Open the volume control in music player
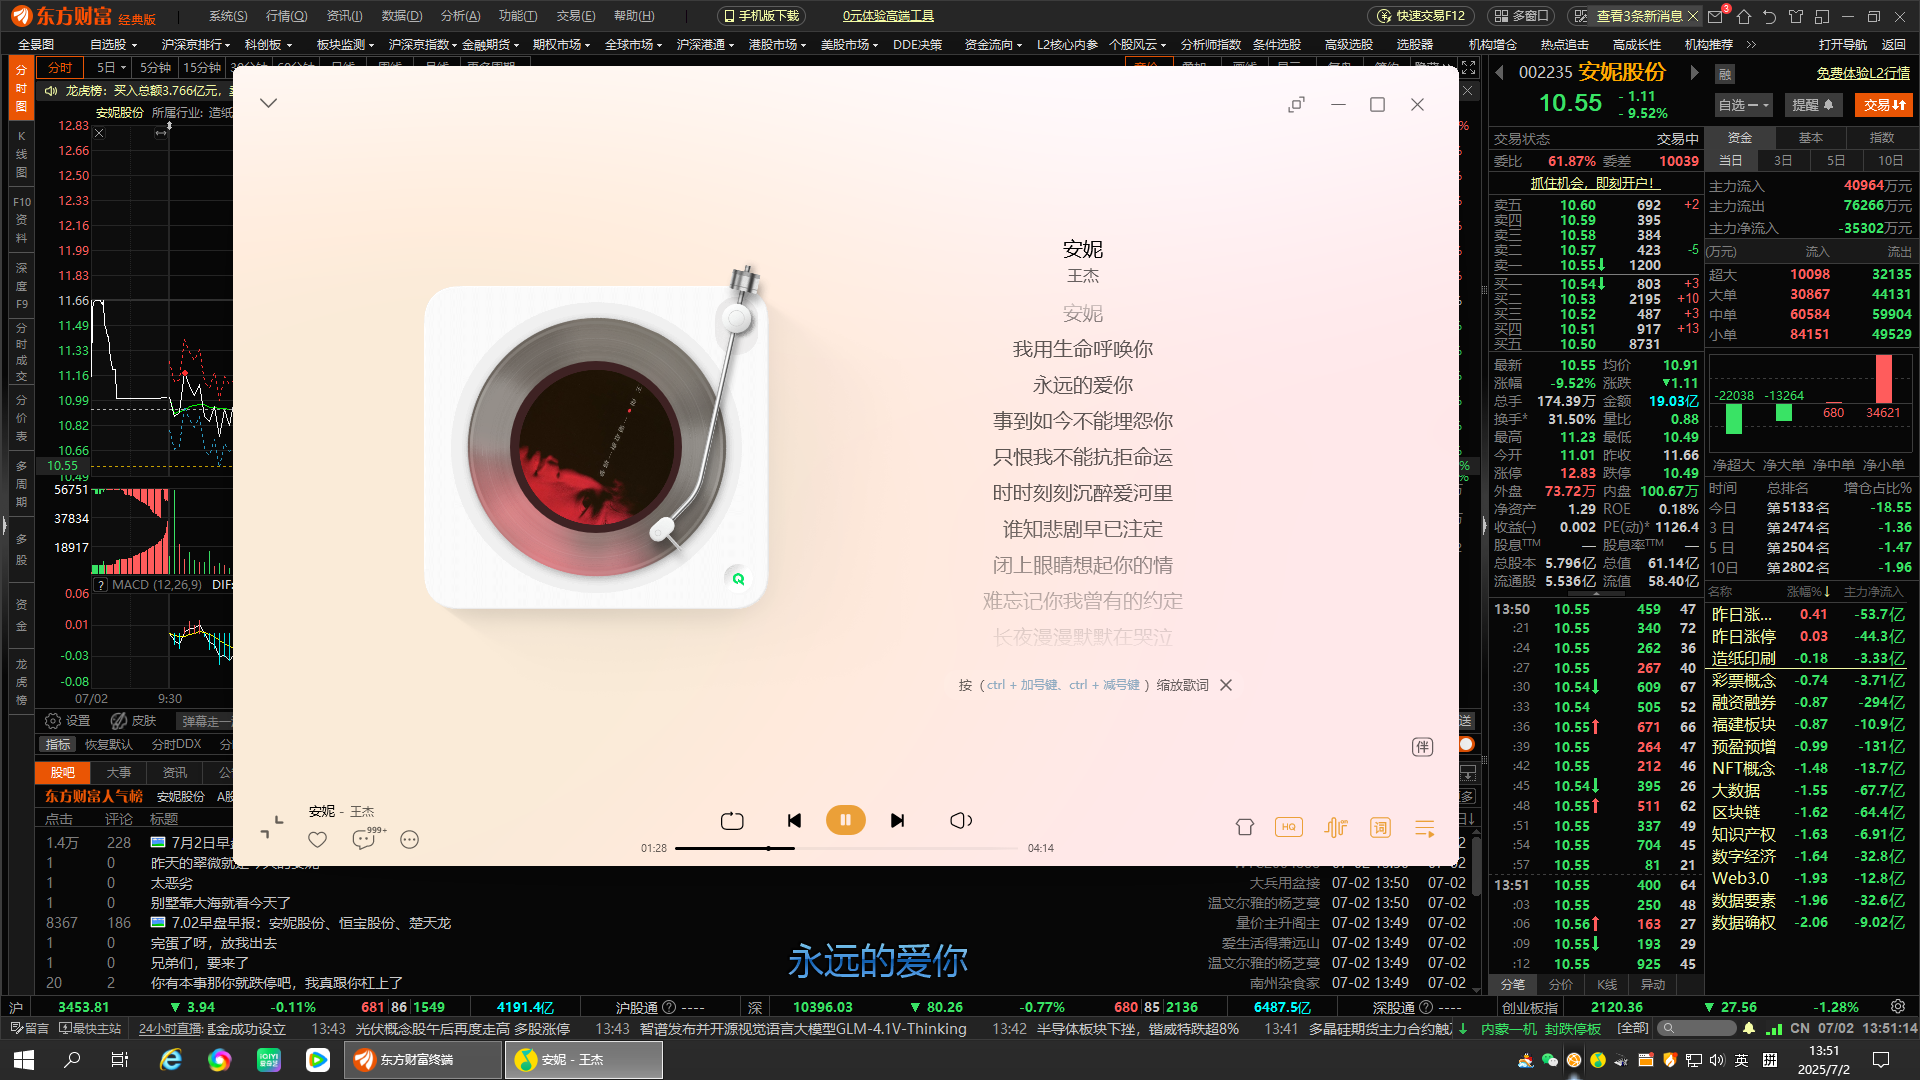The image size is (1920, 1080). pyautogui.click(x=960, y=820)
